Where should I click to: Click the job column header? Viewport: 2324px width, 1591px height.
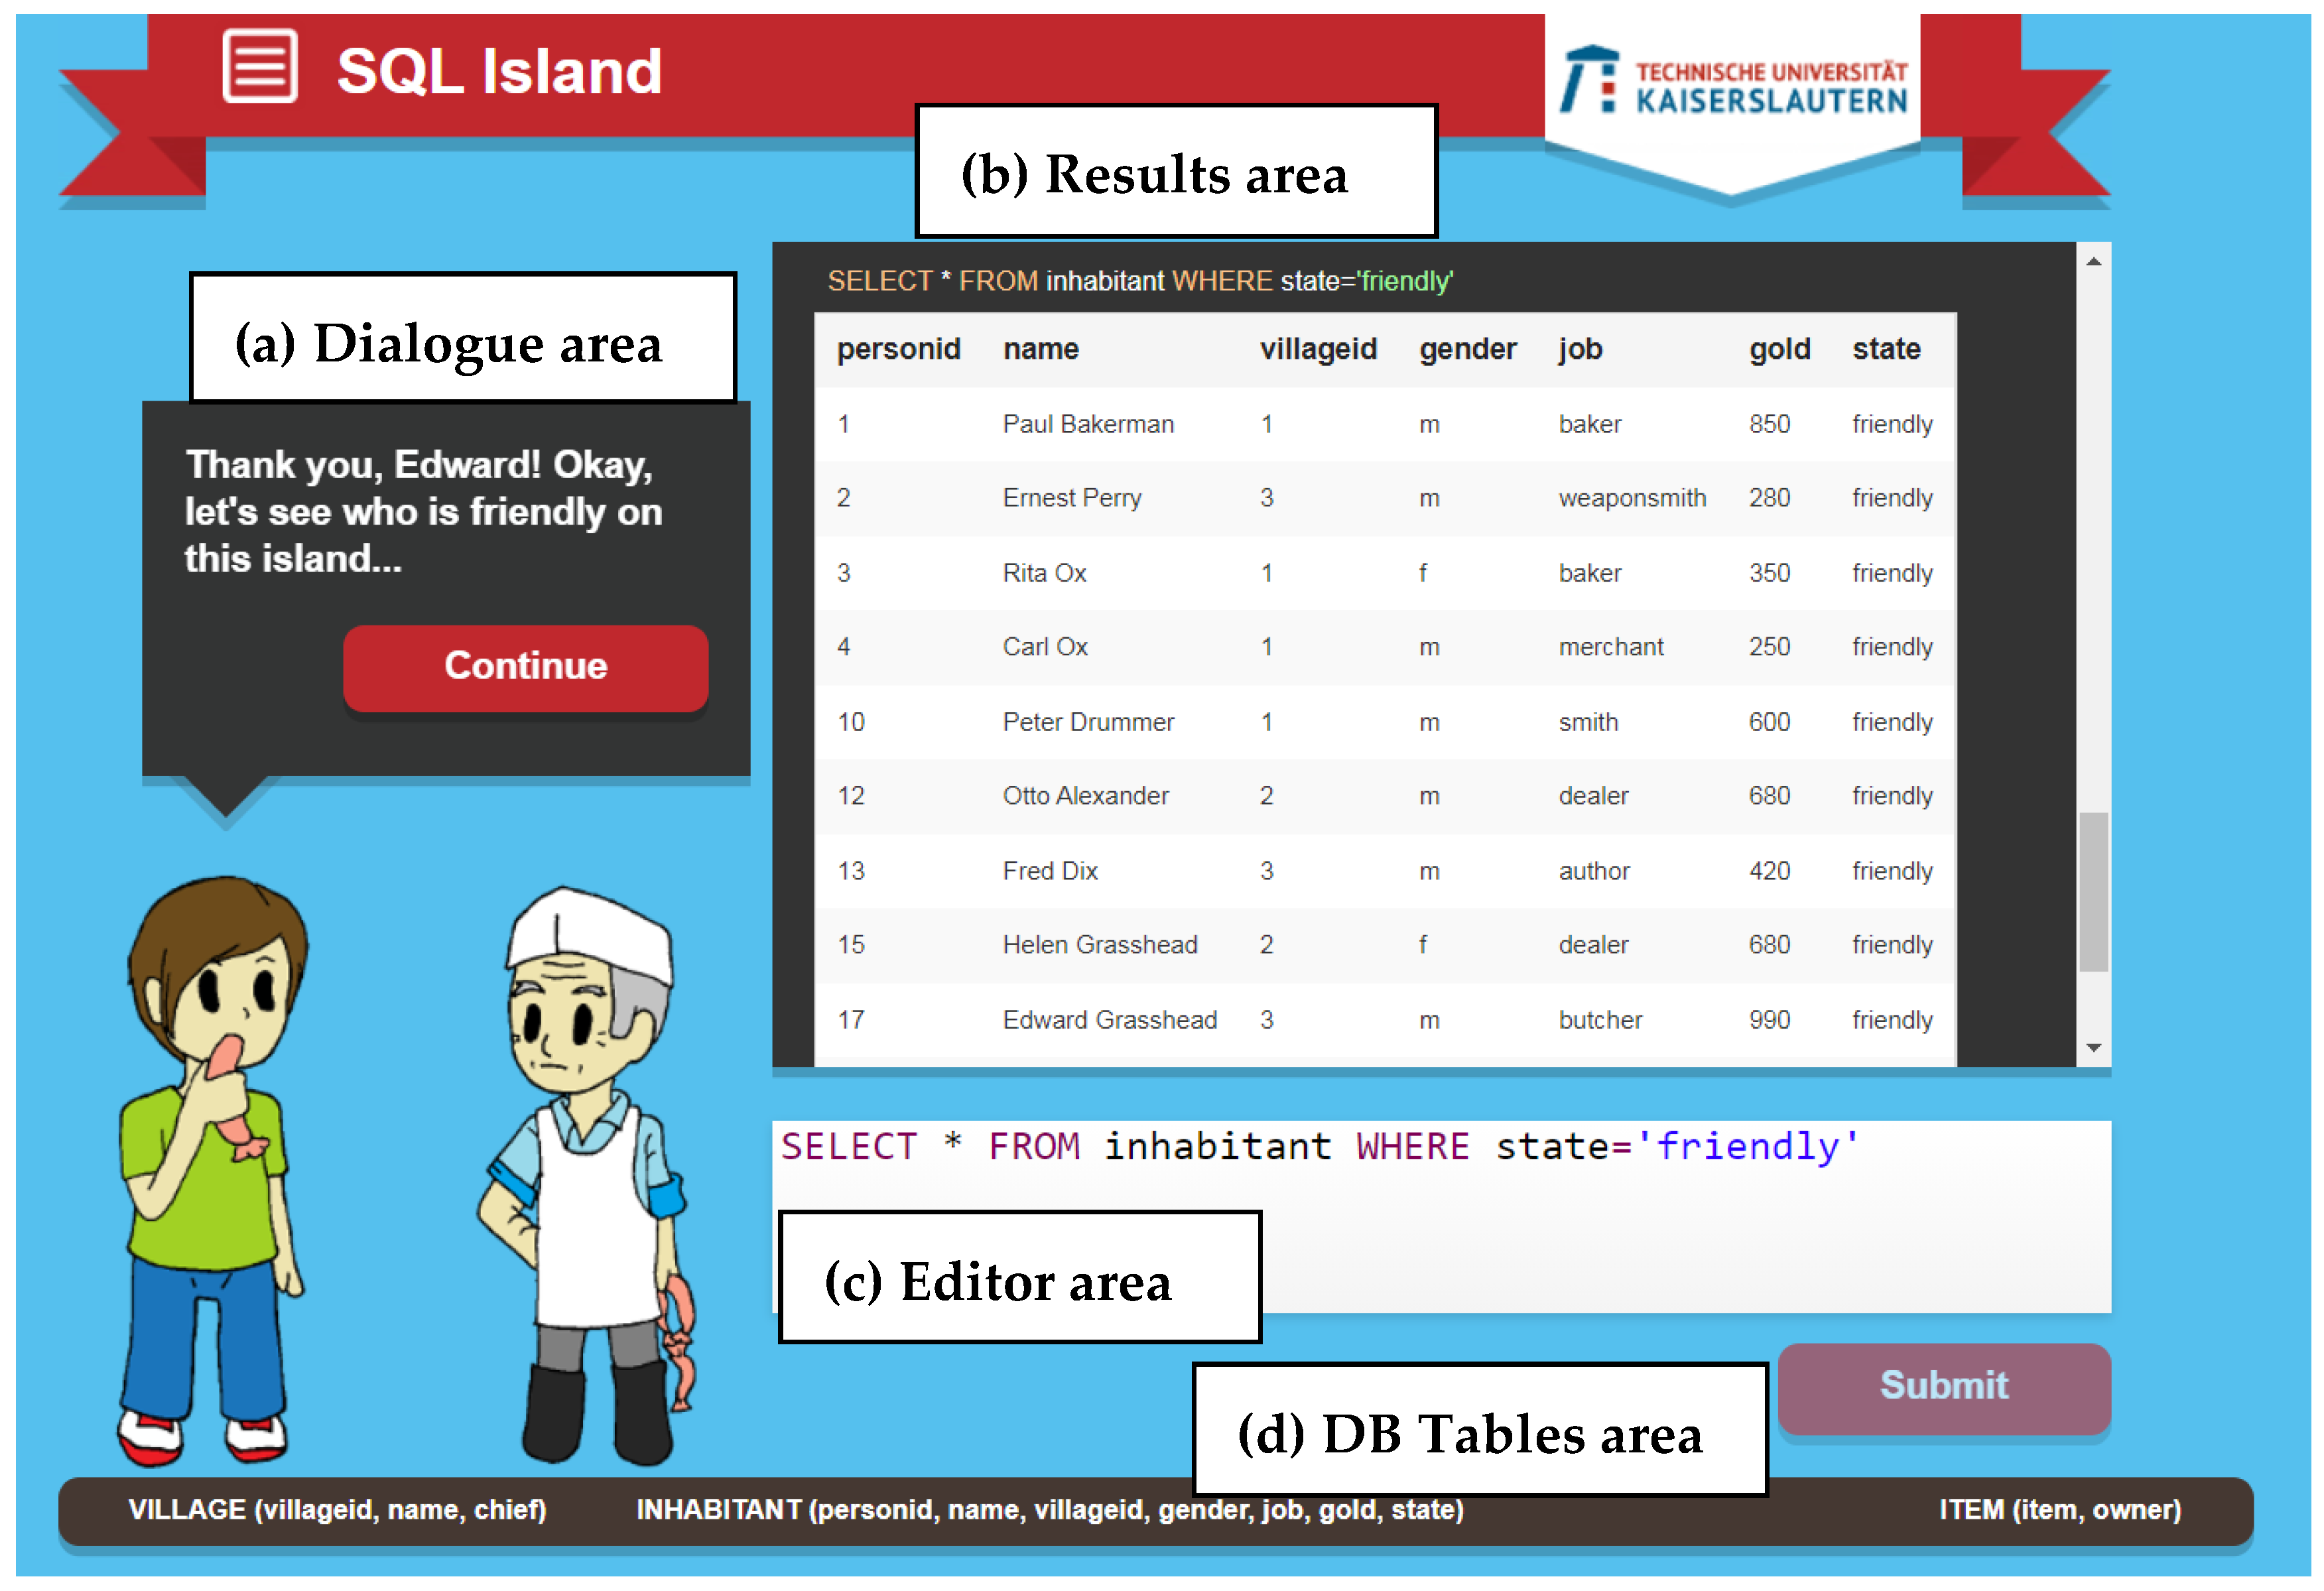point(1580,349)
